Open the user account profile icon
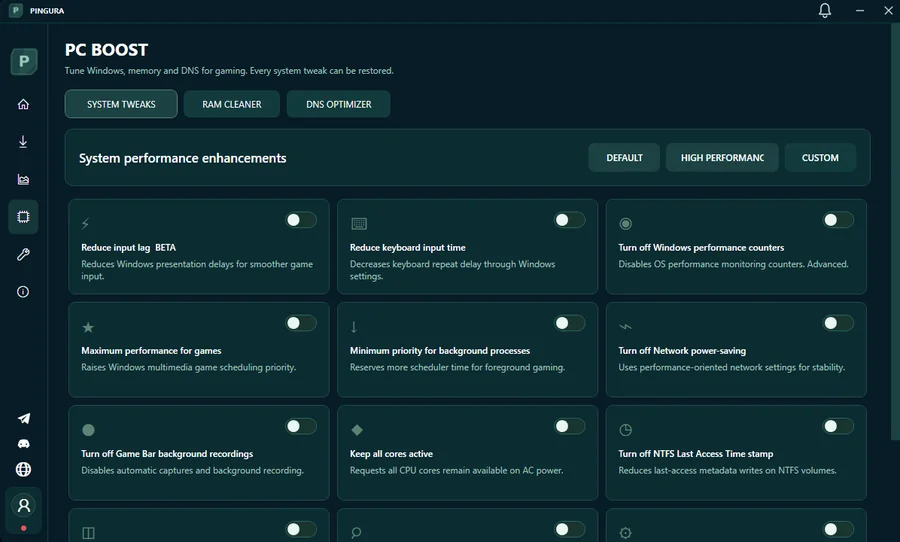This screenshot has width=900, height=542. coord(24,505)
